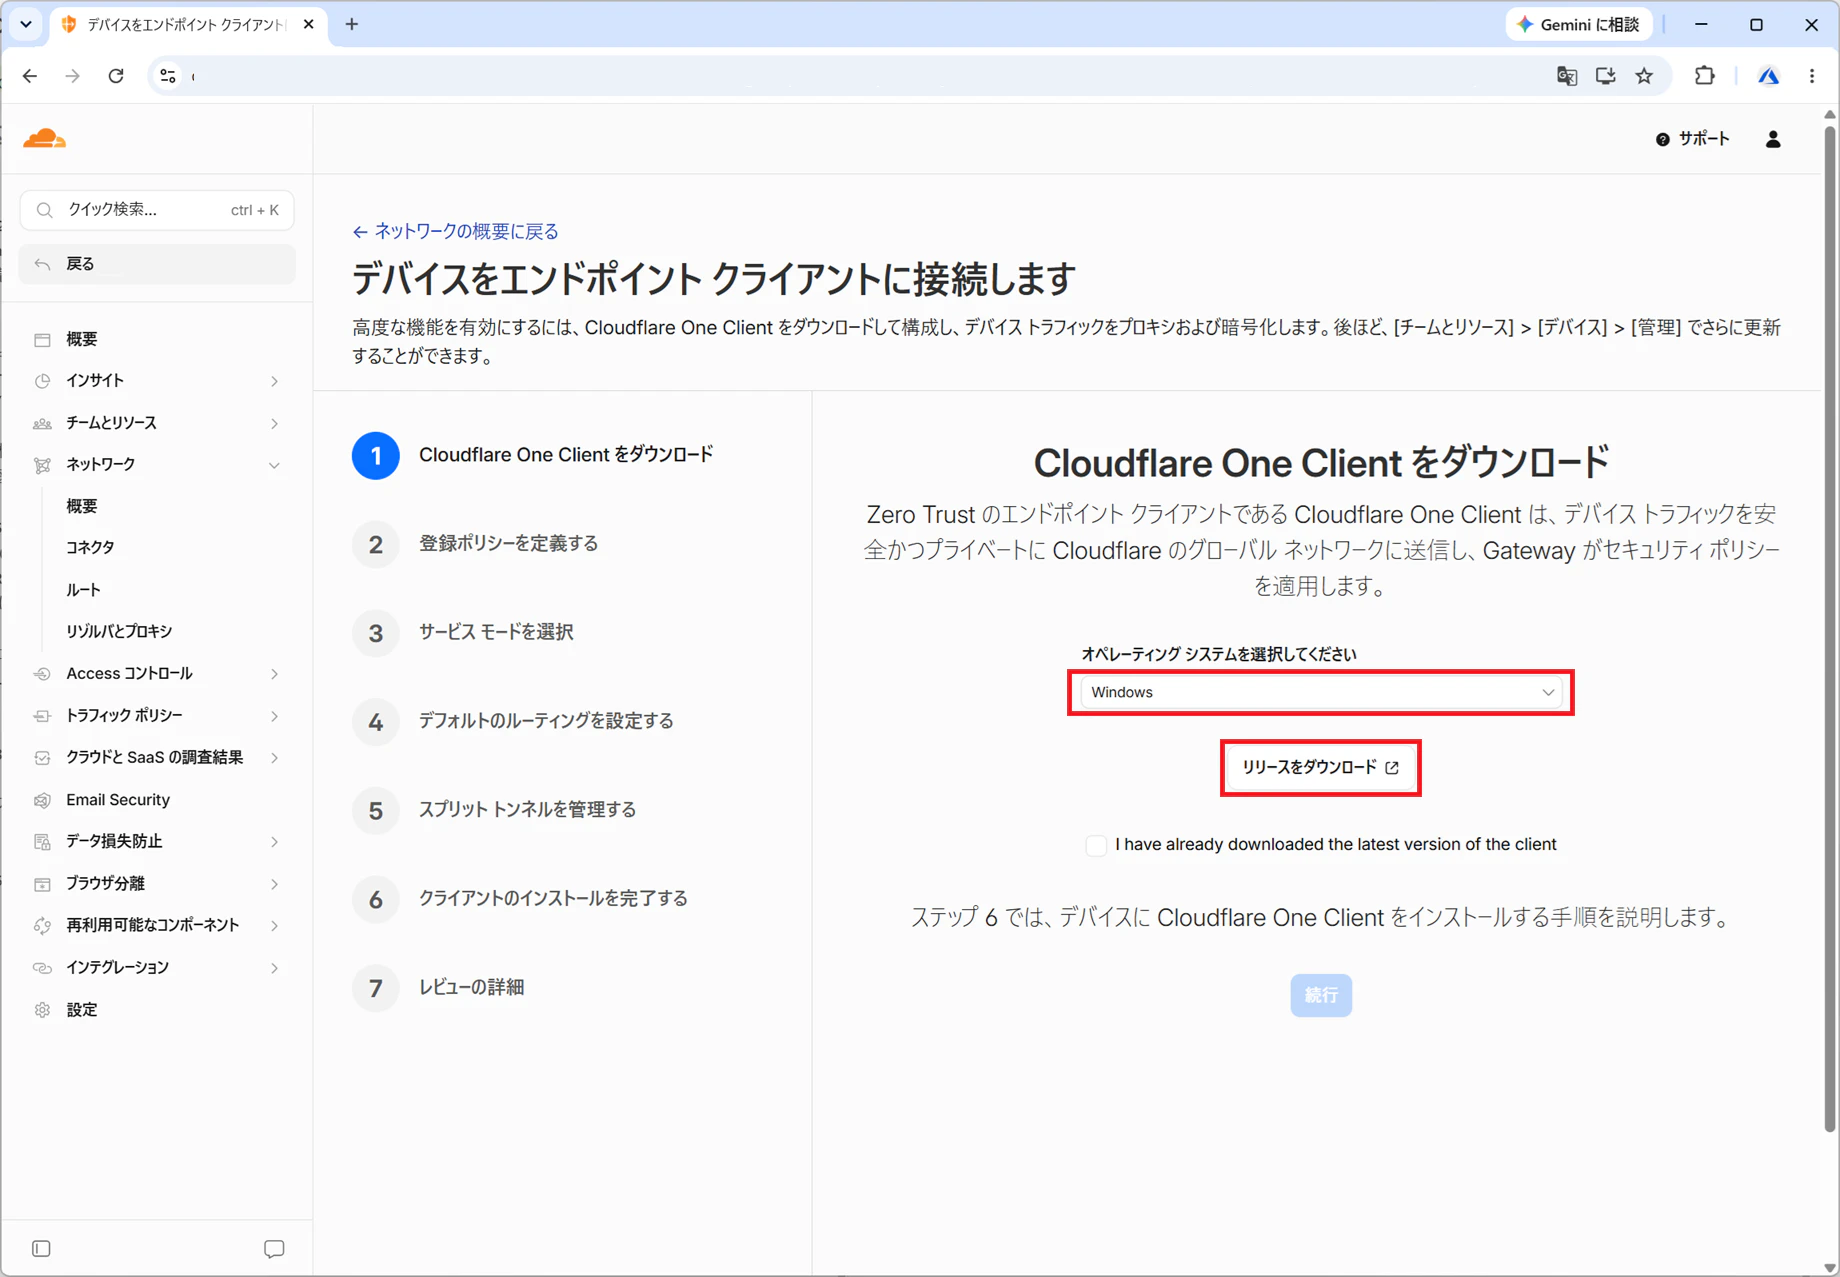Click the Google Translate icon in address bar

tap(1566, 76)
